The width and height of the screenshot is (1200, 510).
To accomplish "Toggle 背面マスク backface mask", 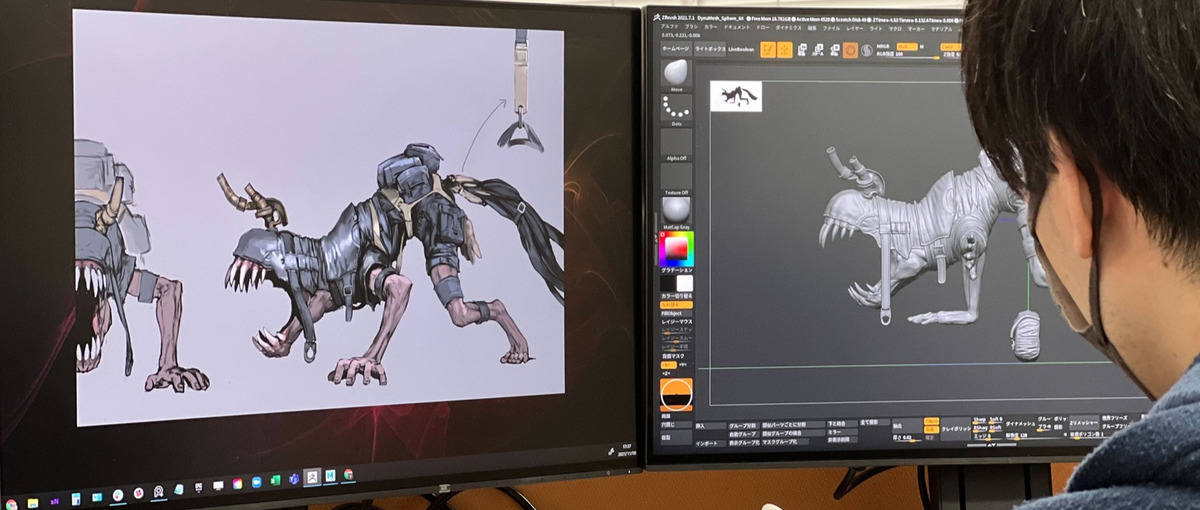I will coord(673,355).
